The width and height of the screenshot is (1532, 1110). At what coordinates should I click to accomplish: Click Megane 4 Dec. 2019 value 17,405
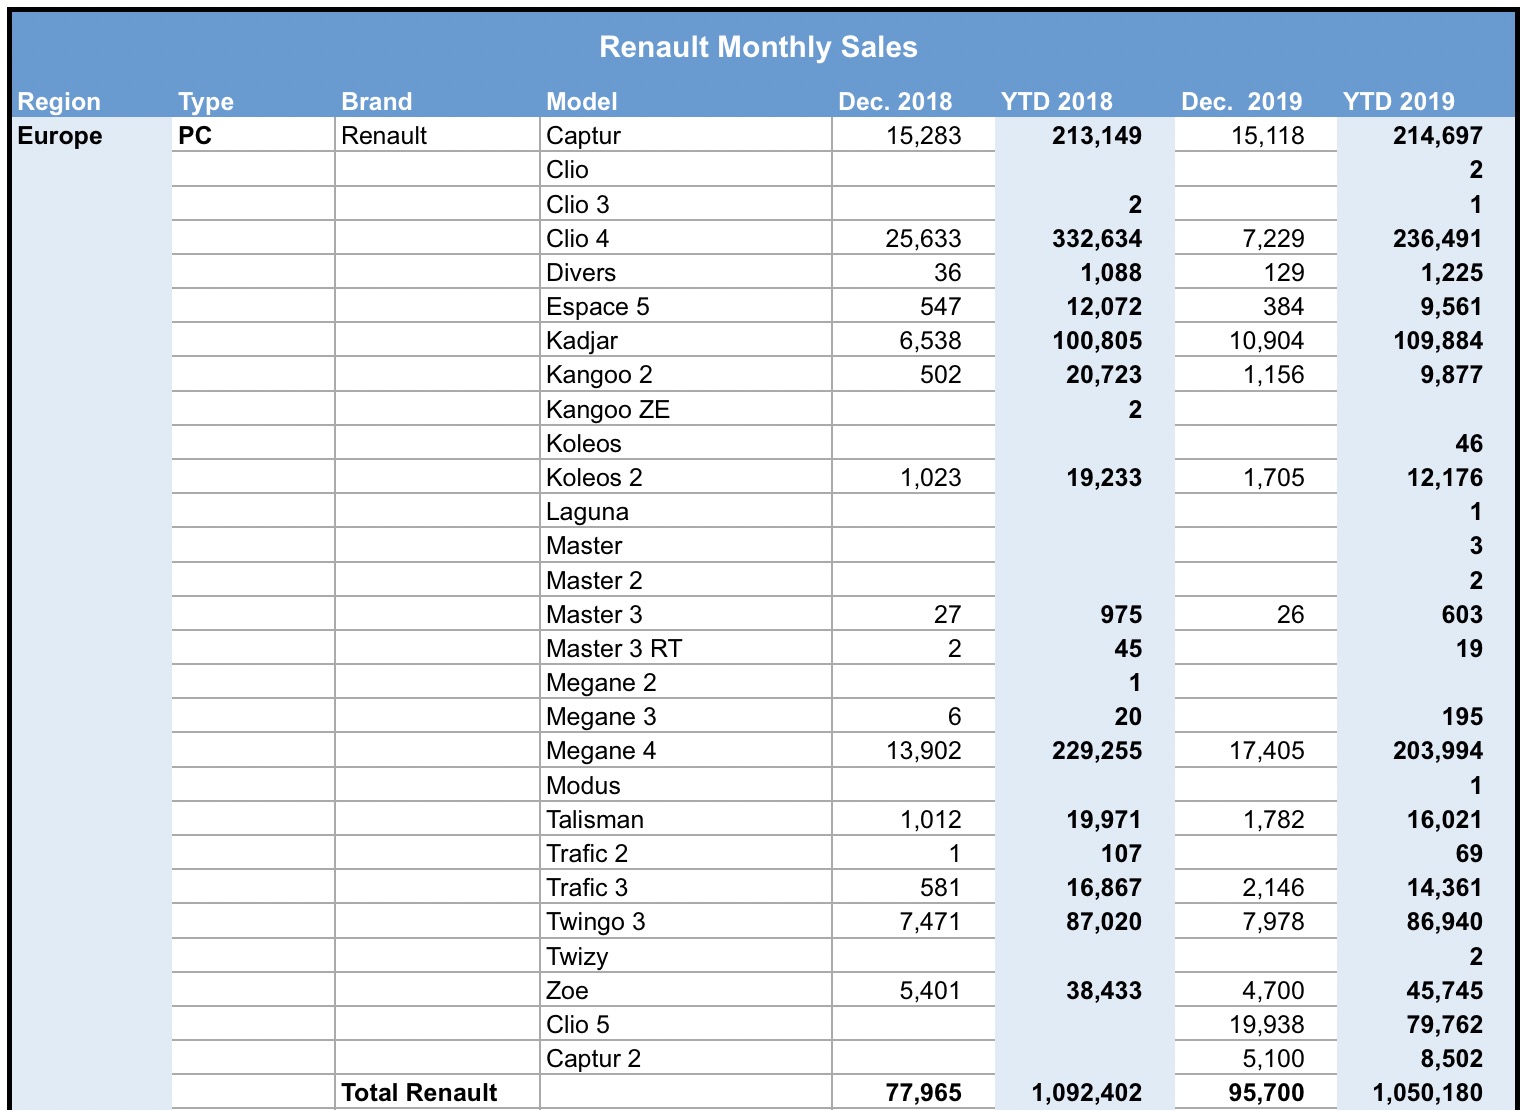(x=1266, y=750)
